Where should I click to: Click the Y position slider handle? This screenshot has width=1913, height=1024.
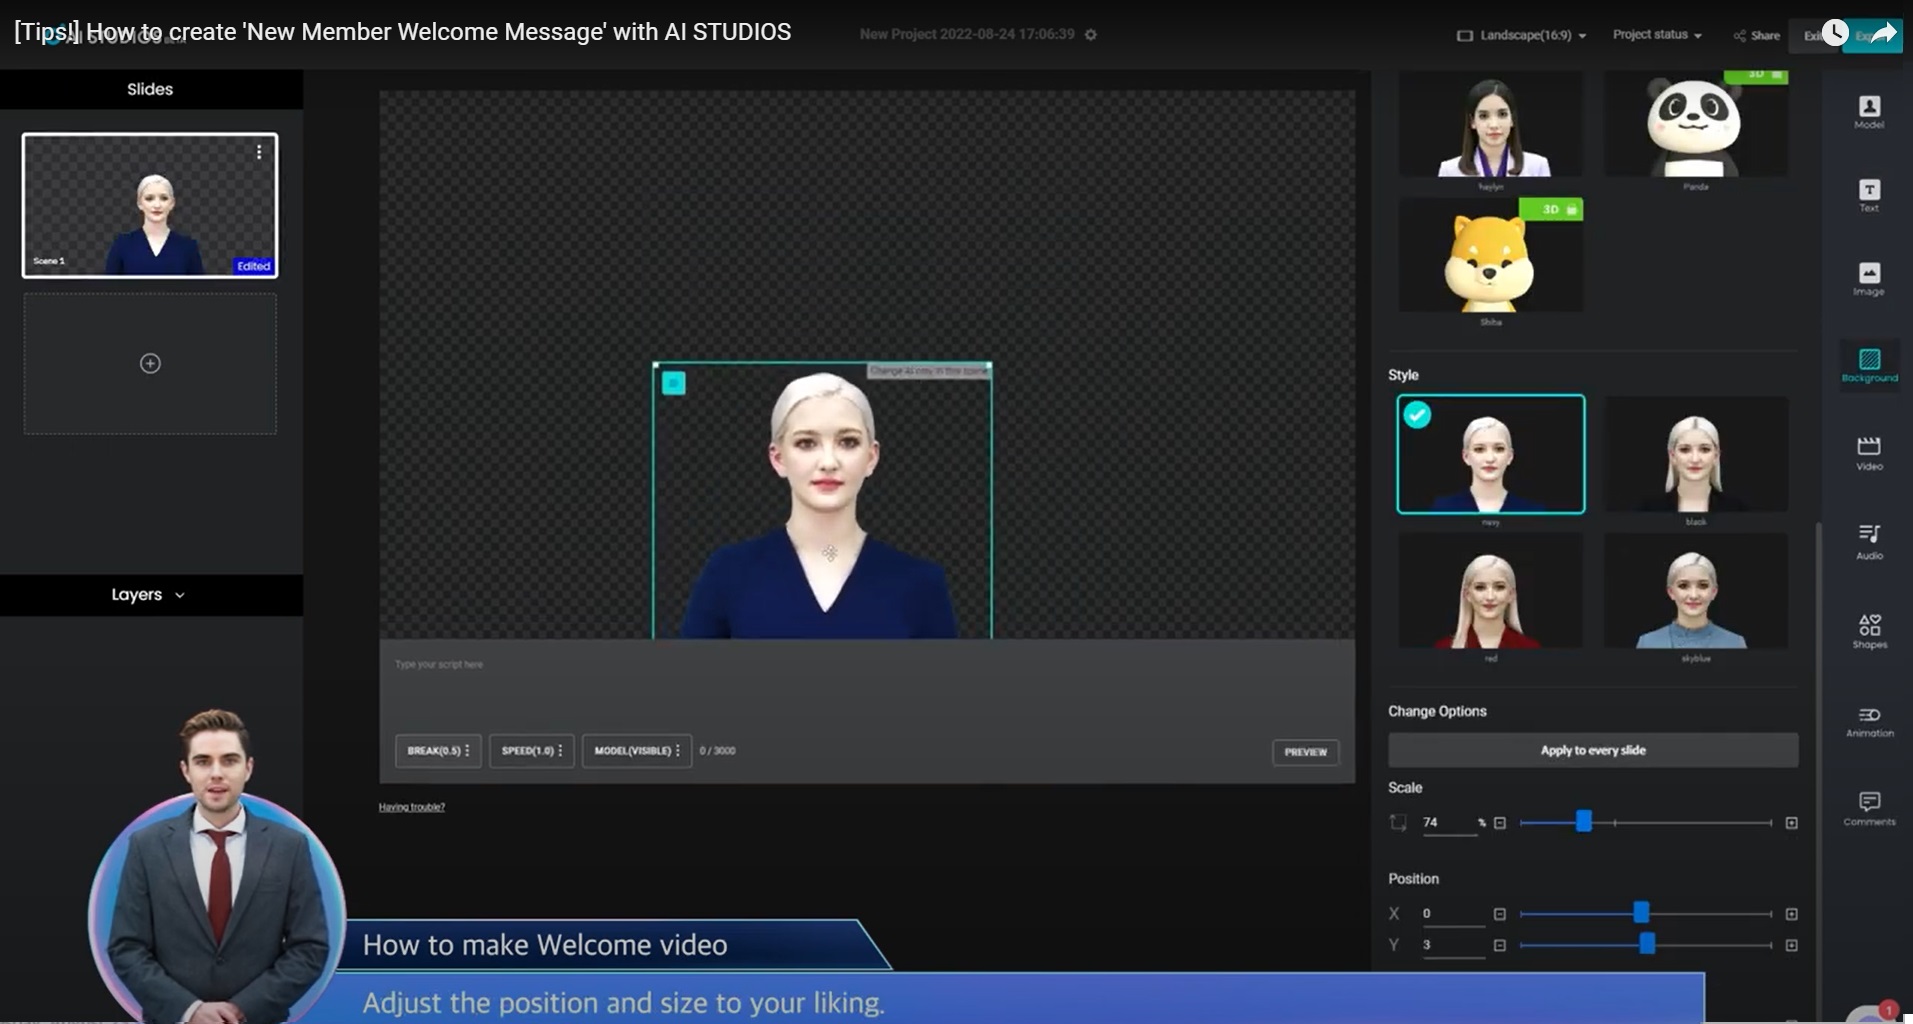tap(1647, 944)
